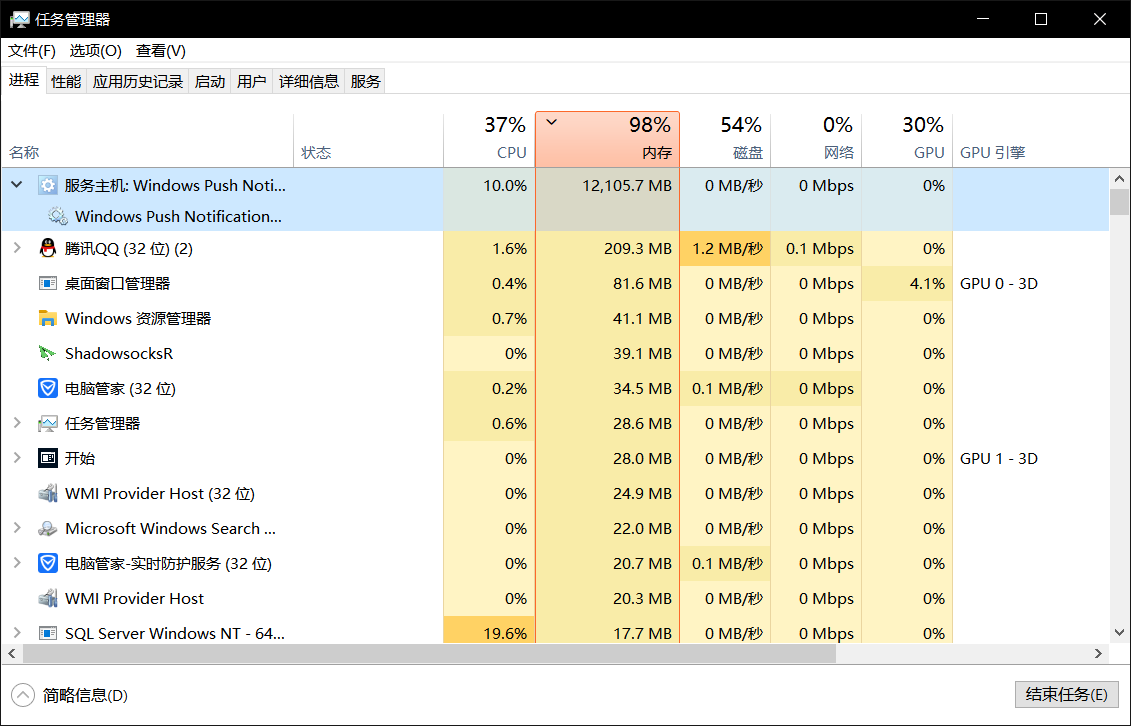Screen dimensions: 1131x726
Task: Click the SQL Server Windows NT icon
Action: coord(48,633)
